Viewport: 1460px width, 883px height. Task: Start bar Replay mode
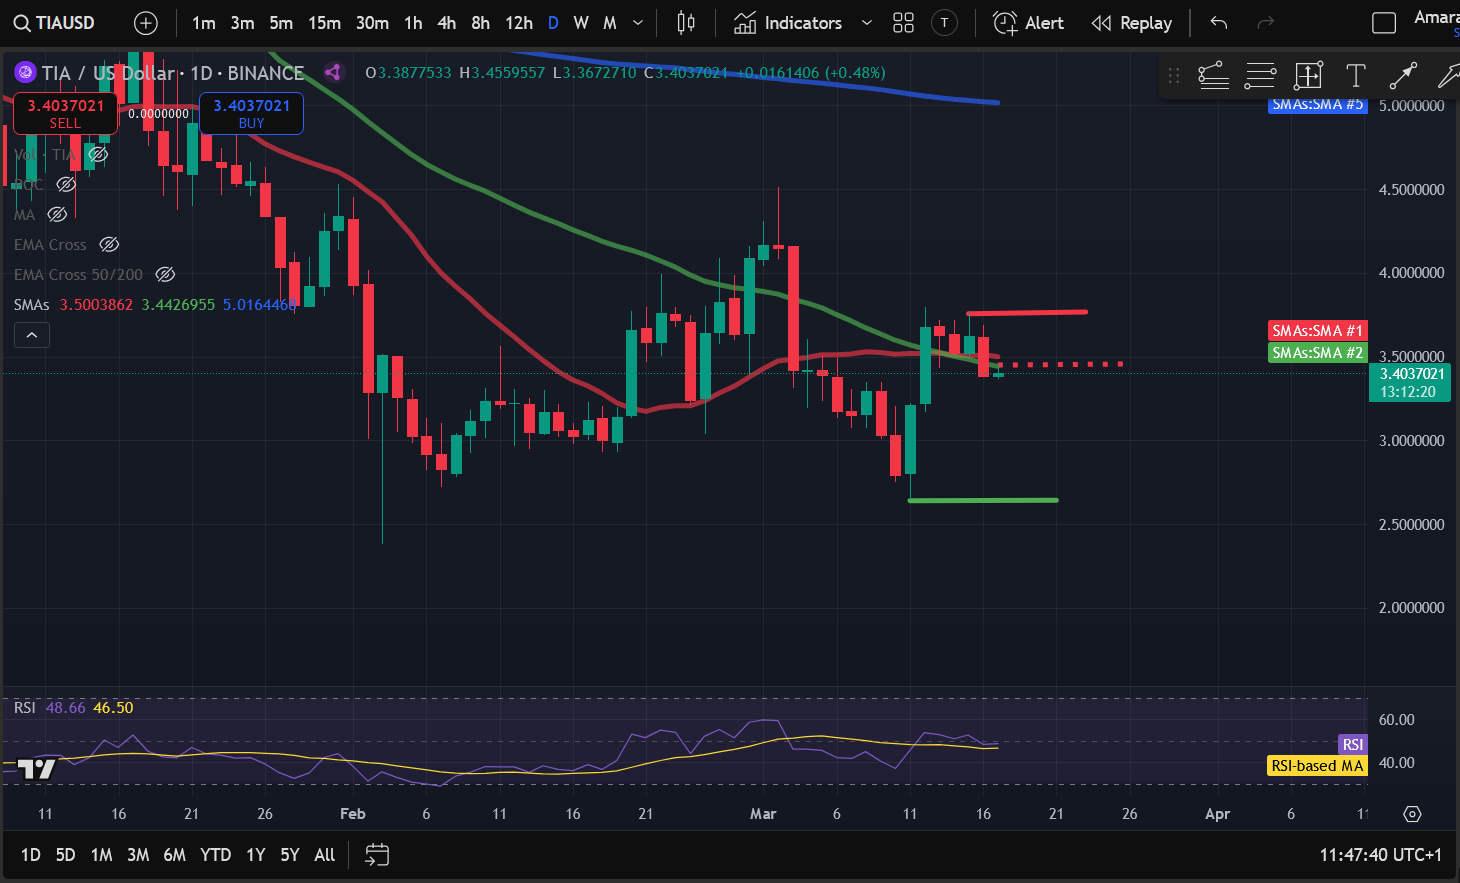[x=1131, y=23]
